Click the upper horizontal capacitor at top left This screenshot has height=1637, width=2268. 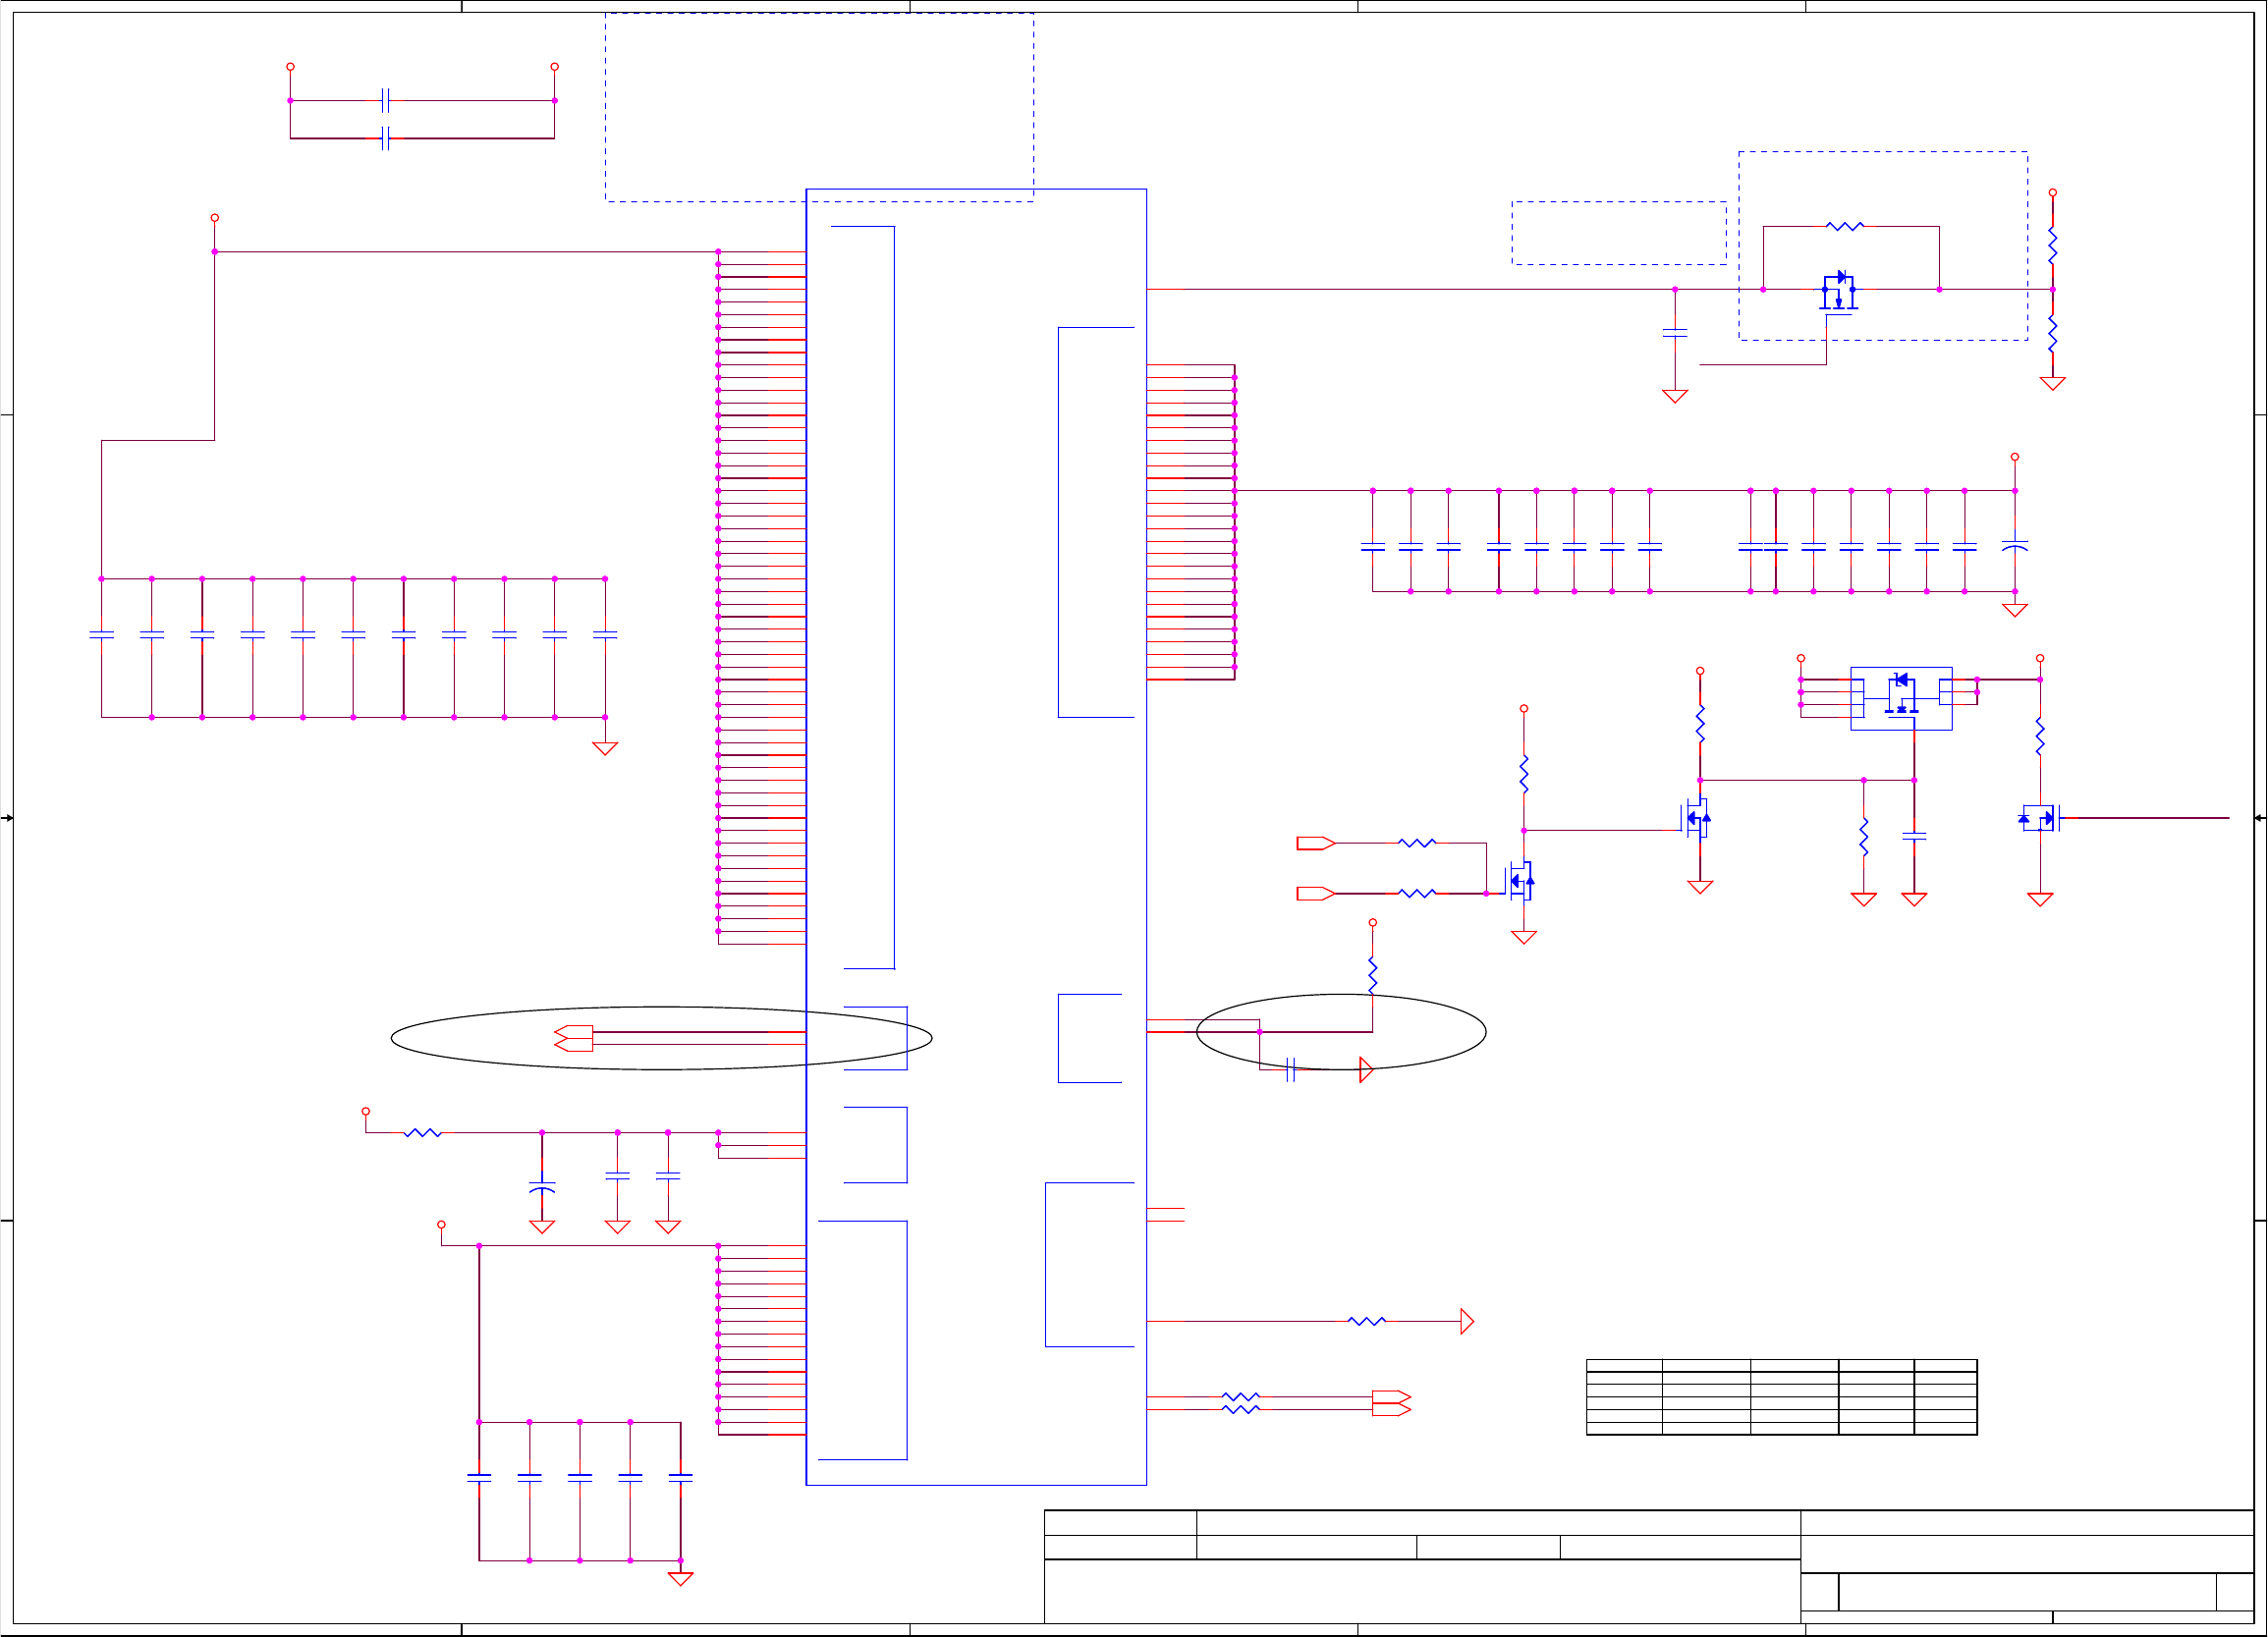385,100
